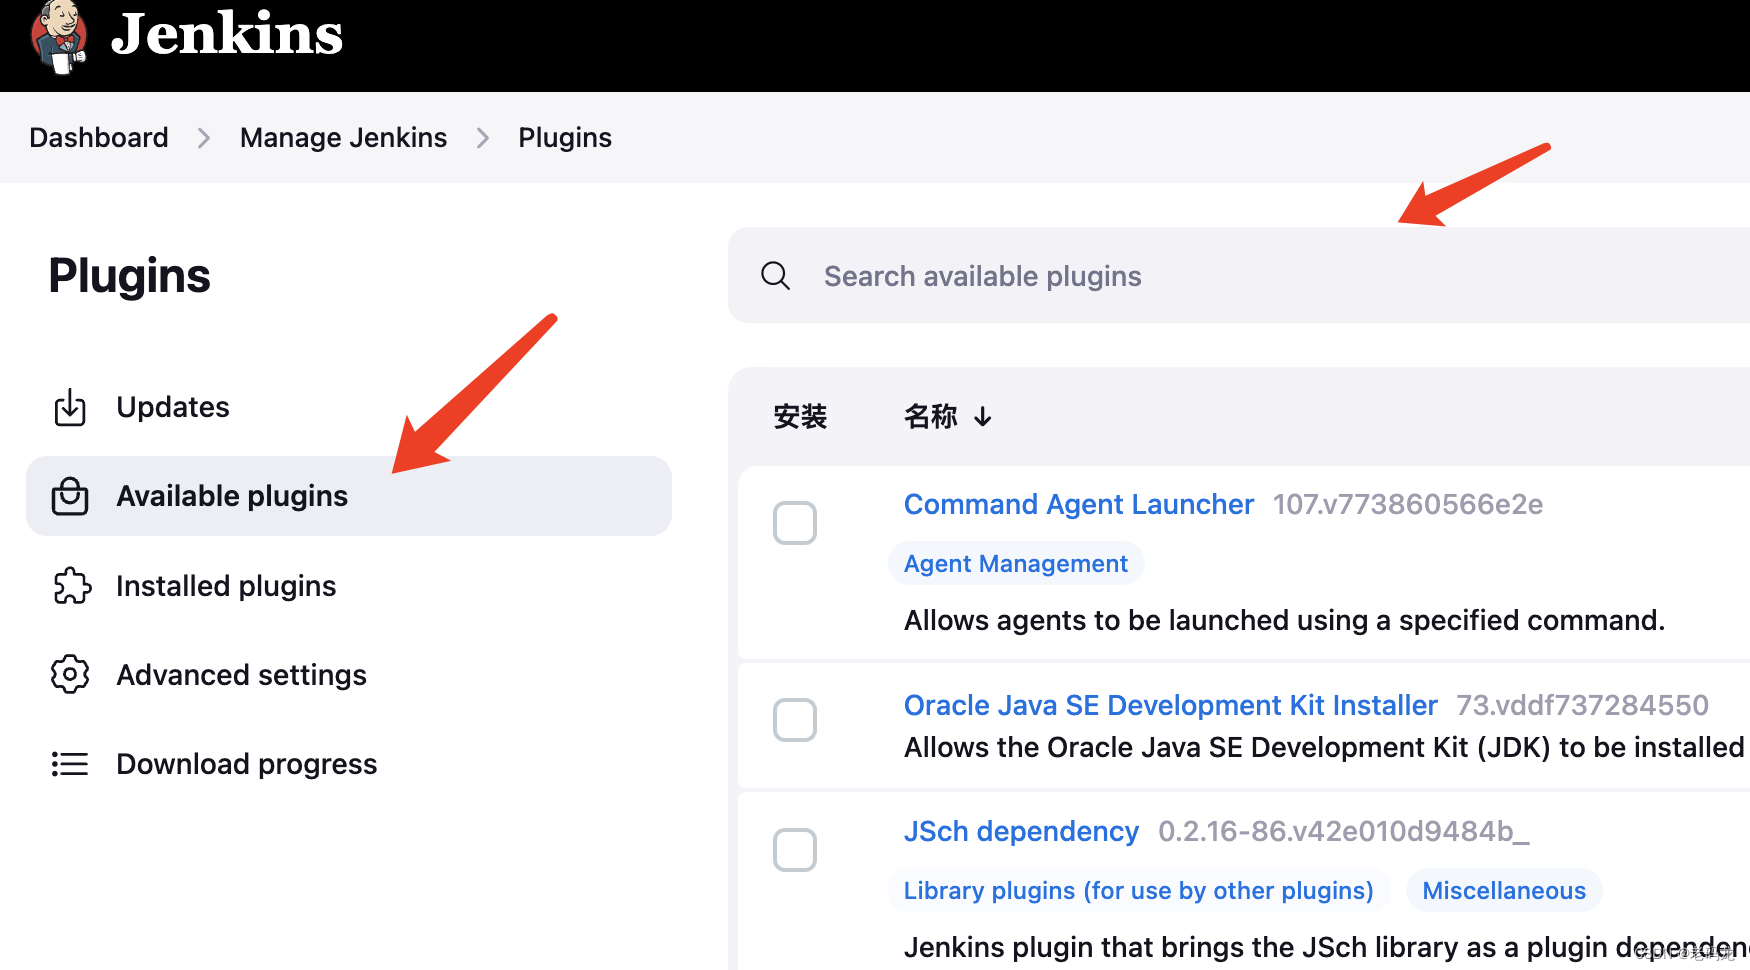Check the JSch dependency checkbox
Screen dimensions: 1750x970
coord(795,850)
